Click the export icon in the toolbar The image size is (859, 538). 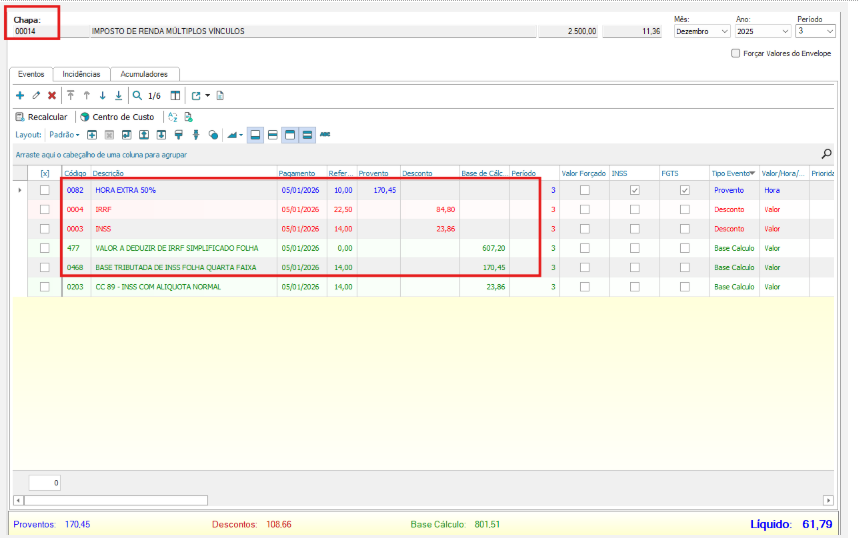click(x=196, y=95)
